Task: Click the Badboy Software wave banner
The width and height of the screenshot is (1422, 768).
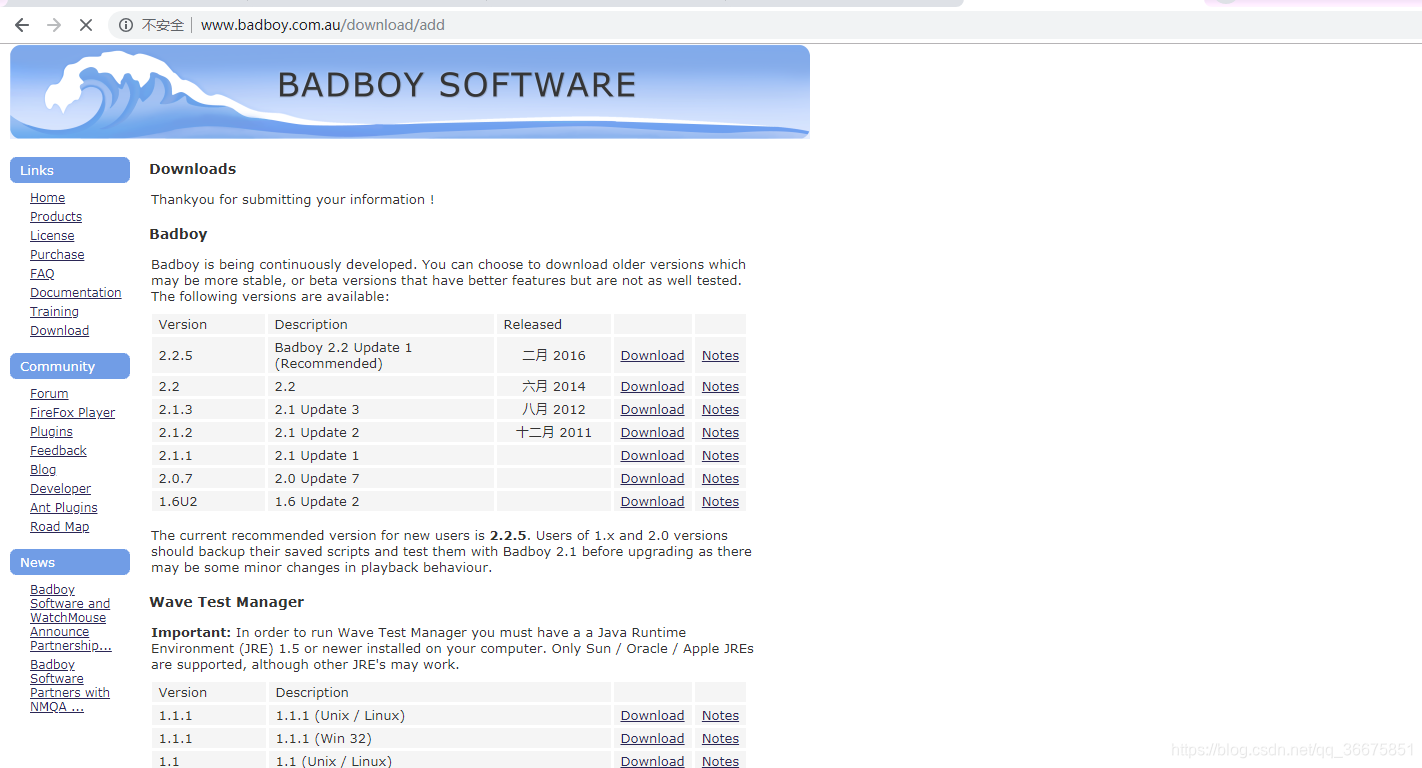Action: coord(410,91)
